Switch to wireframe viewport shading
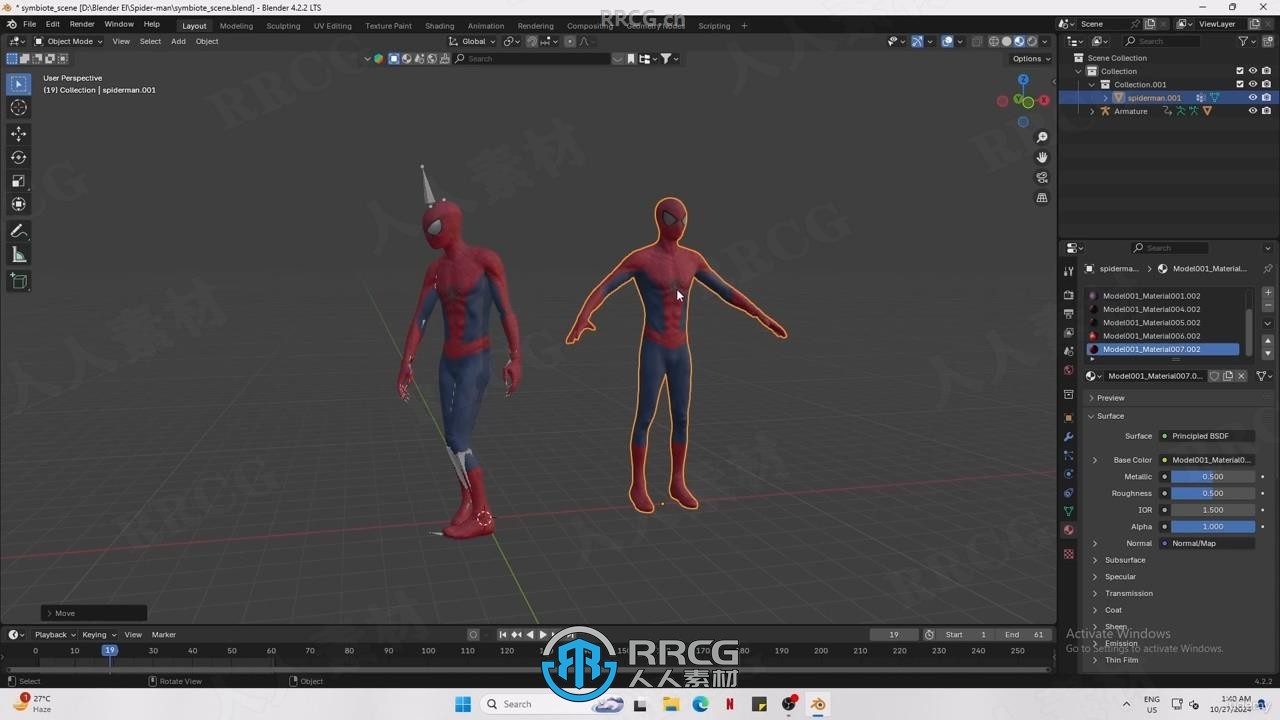1280x720 pixels. (x=994, y=41)
